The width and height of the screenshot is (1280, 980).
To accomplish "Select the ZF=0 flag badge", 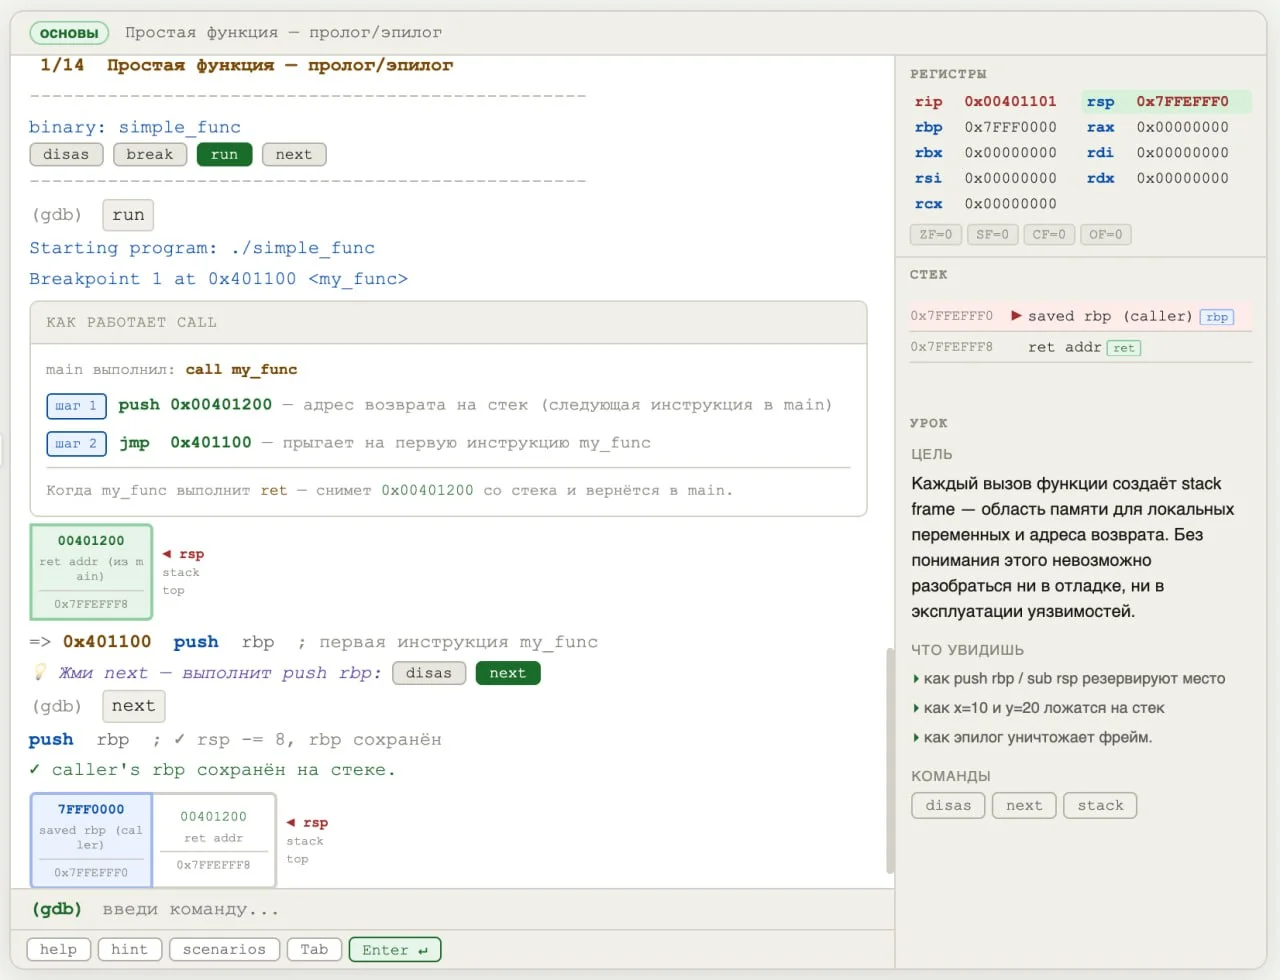I will click(936, 234).
